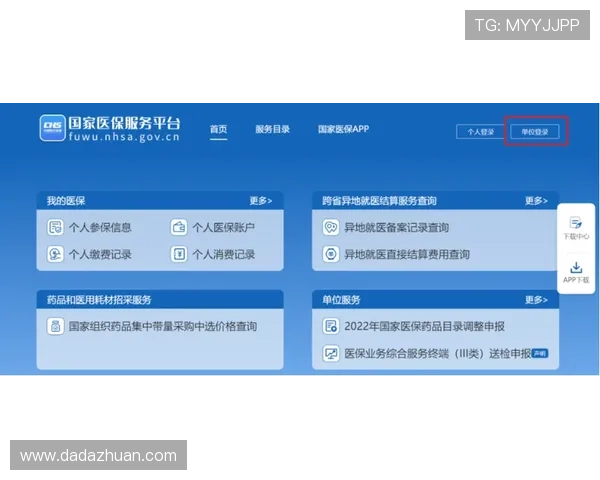Open 2022年国家医保药品目录调整申报 link
The height and width of the screenshot is (480, 600).
pyautogui.click(x=424, y=327)
